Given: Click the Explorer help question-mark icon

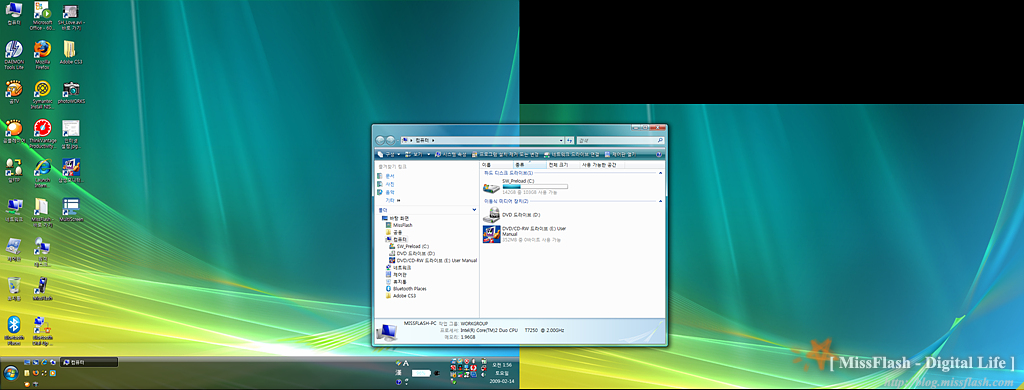Looking at the screenshot, I should [x=660, y=154].
